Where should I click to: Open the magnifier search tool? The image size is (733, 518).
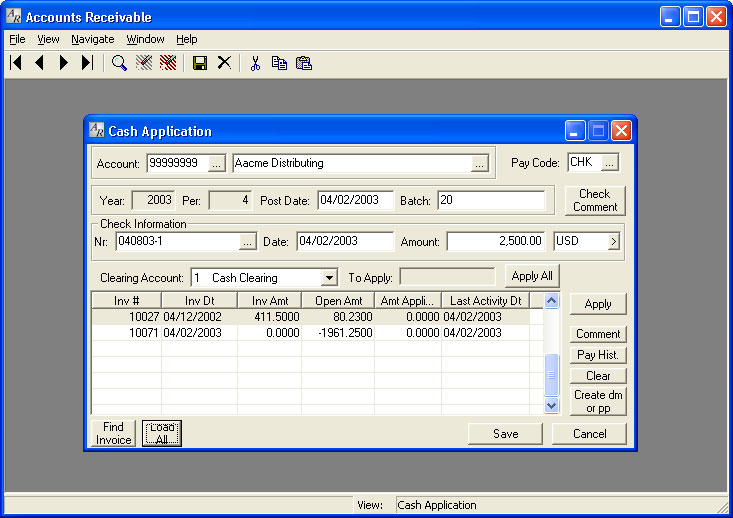[x=119, y=63]
